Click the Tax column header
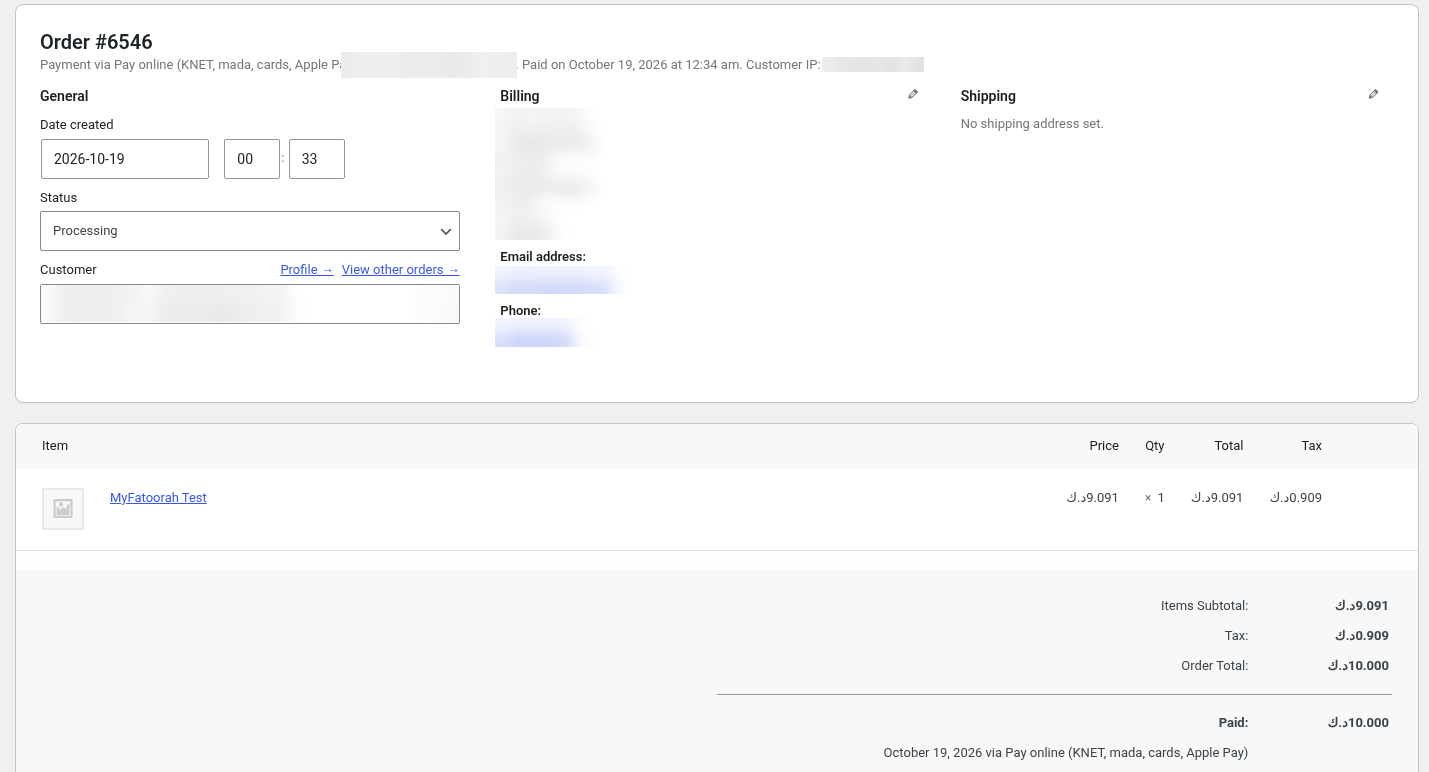This screenshot has width=1429, height=772. (1312, 446)
